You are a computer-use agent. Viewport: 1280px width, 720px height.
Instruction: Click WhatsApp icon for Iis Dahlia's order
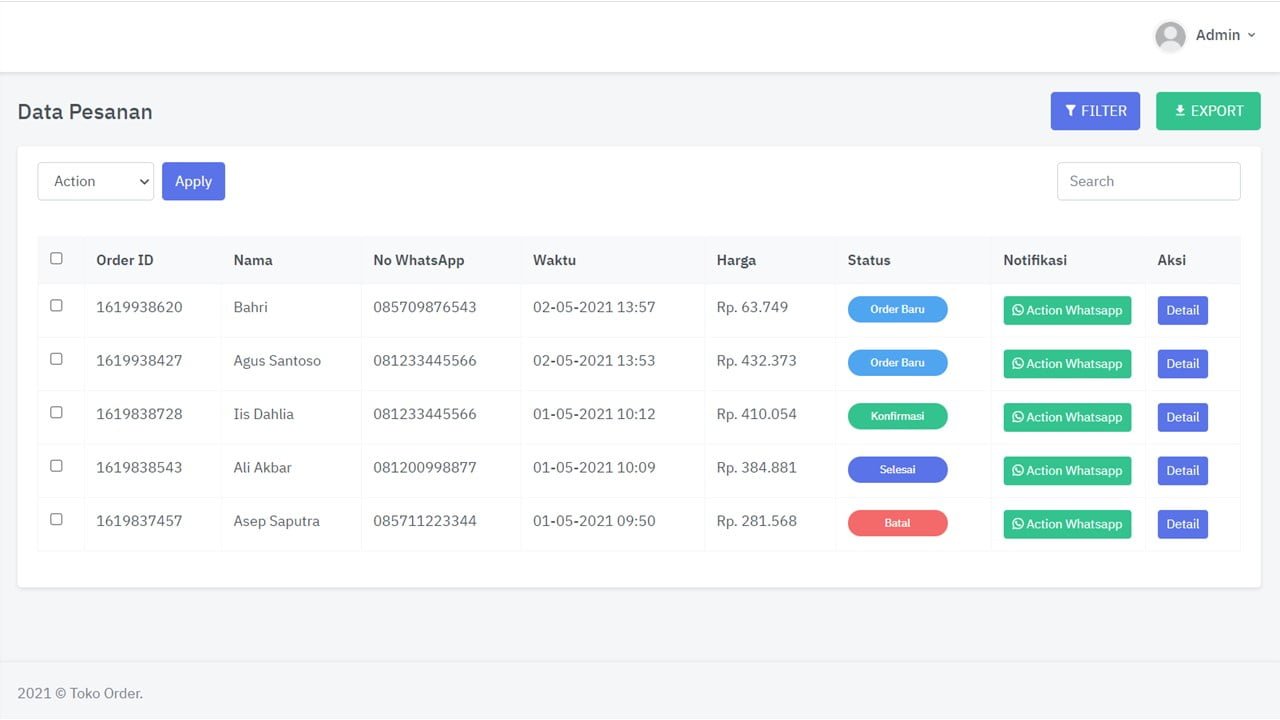click(x=1018, y=418)
